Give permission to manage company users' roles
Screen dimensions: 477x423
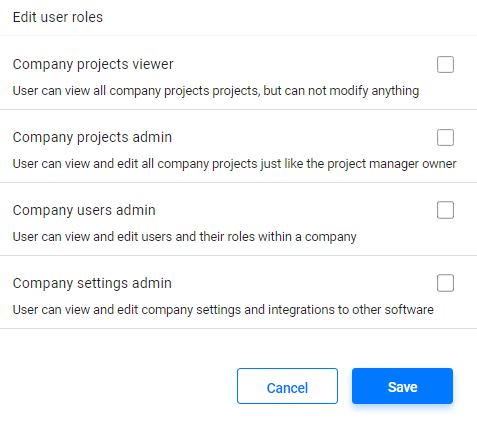coord(445,210)
